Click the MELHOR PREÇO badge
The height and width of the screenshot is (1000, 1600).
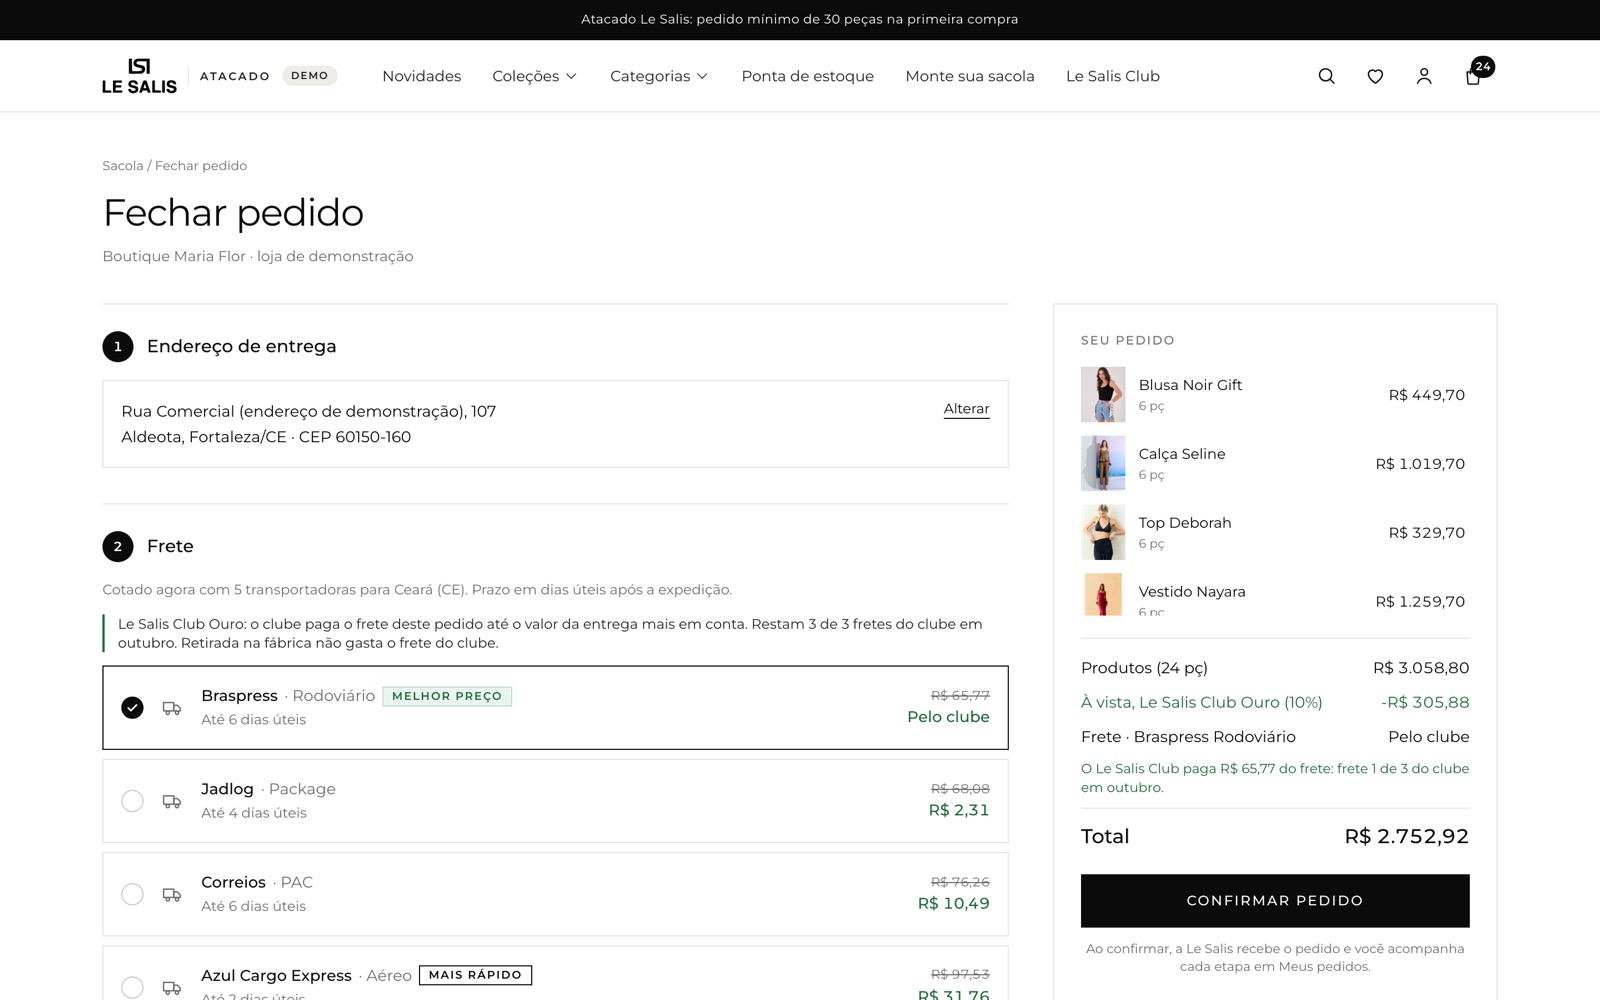(447, 696)
